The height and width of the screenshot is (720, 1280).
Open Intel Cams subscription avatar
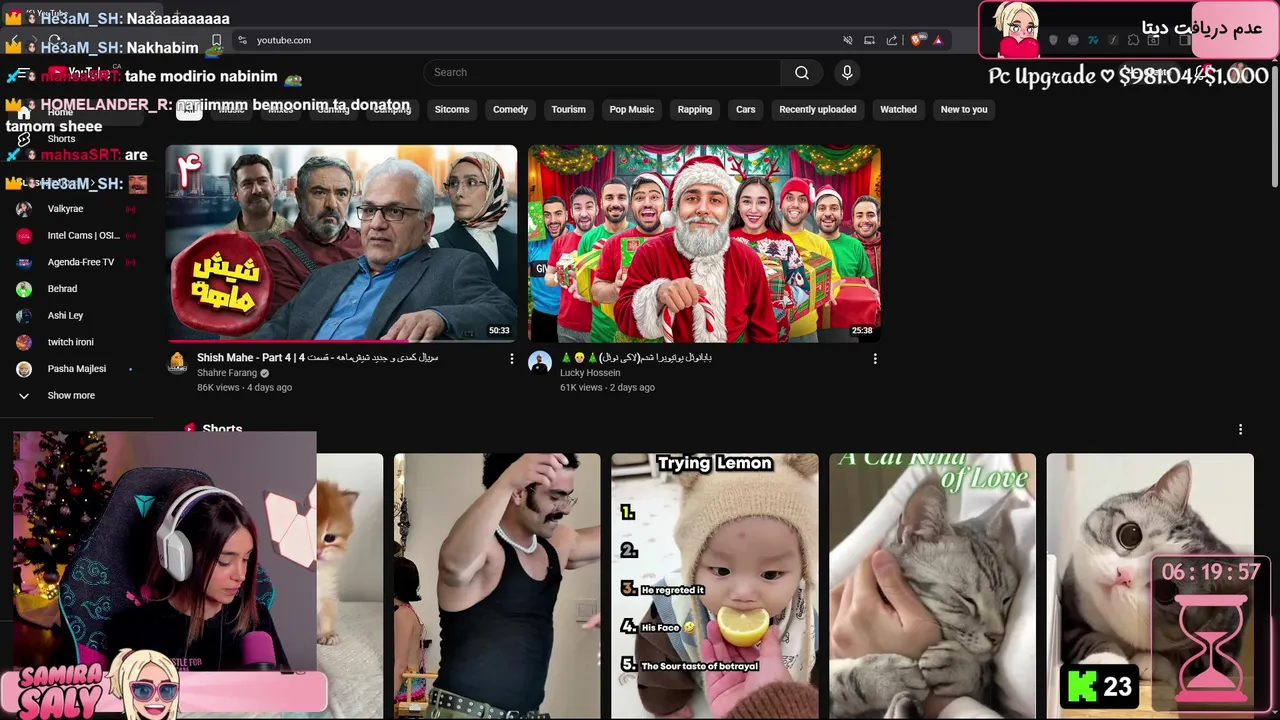24,236
